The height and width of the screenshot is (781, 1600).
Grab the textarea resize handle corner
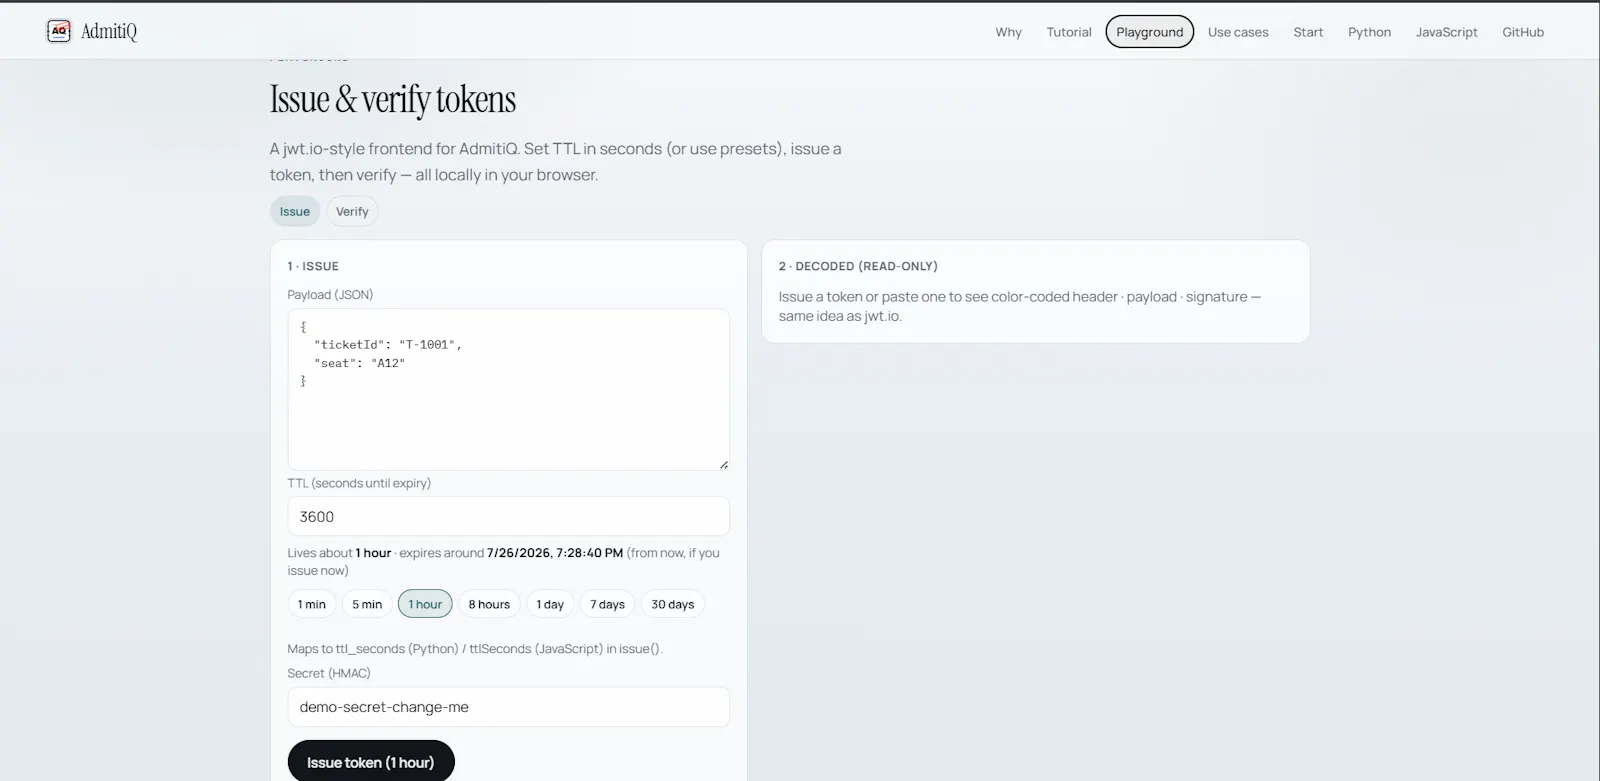click(x=723, y=464)
